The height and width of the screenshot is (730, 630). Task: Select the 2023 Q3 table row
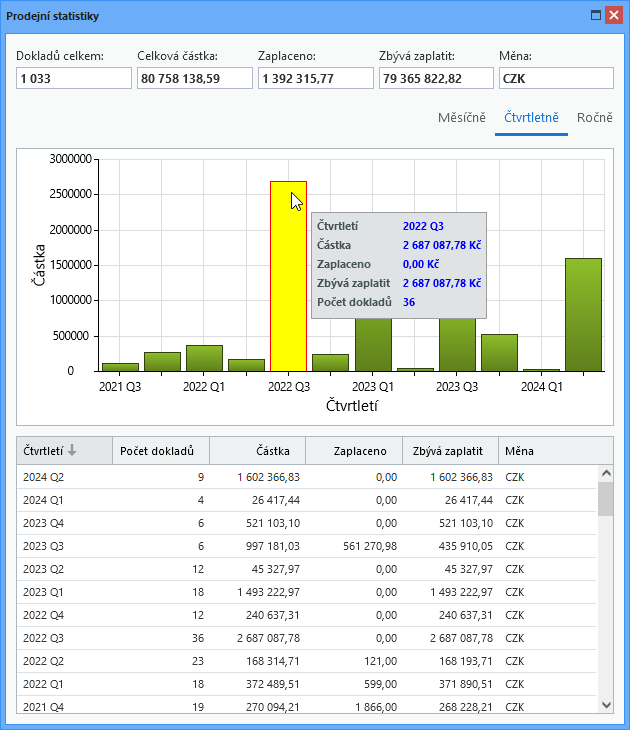point(306,546)
